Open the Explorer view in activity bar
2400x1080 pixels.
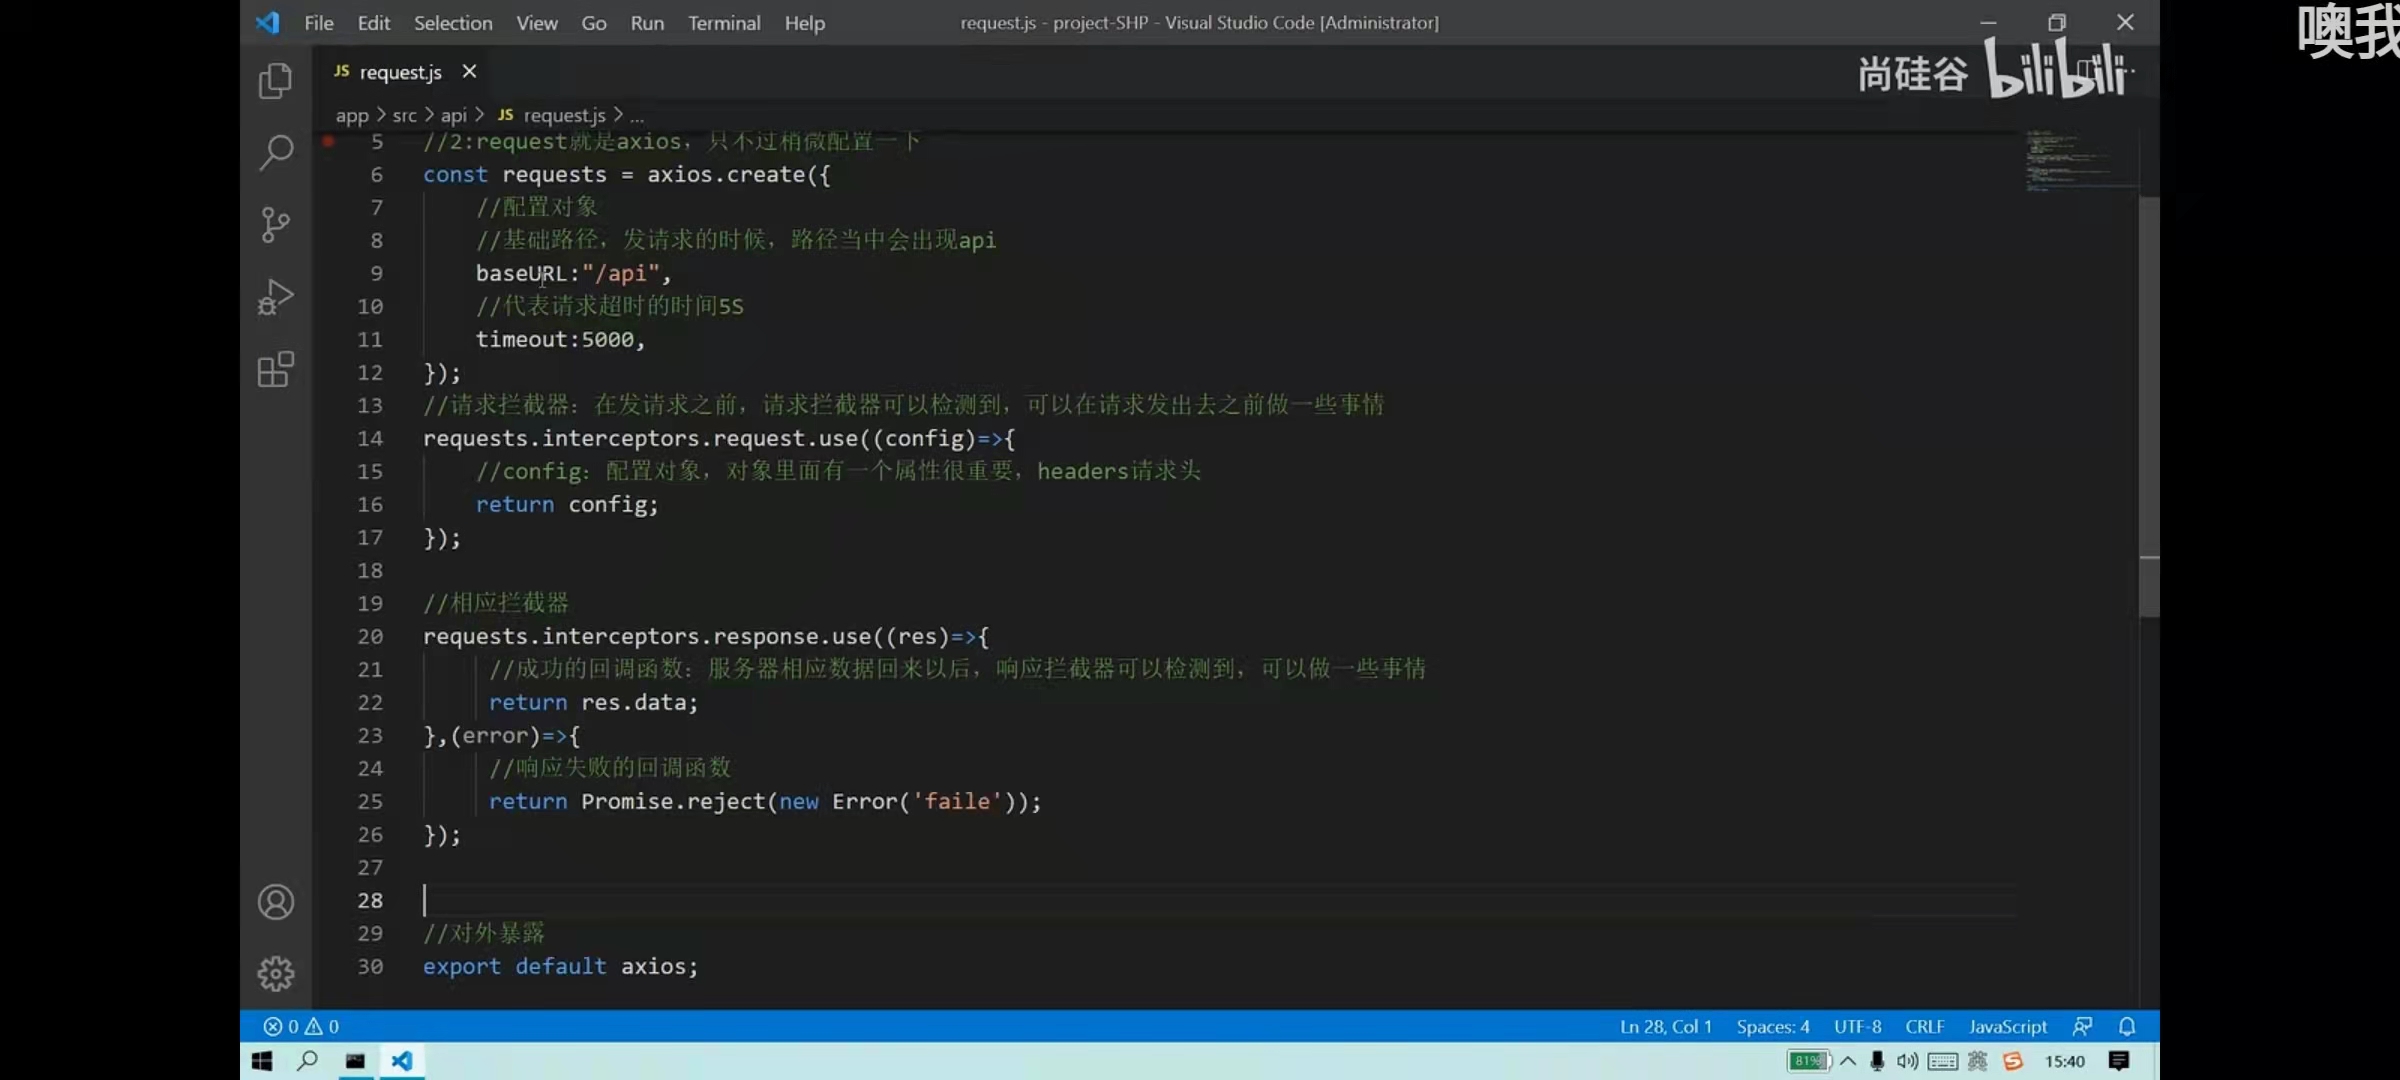click(x=275, y=81)
